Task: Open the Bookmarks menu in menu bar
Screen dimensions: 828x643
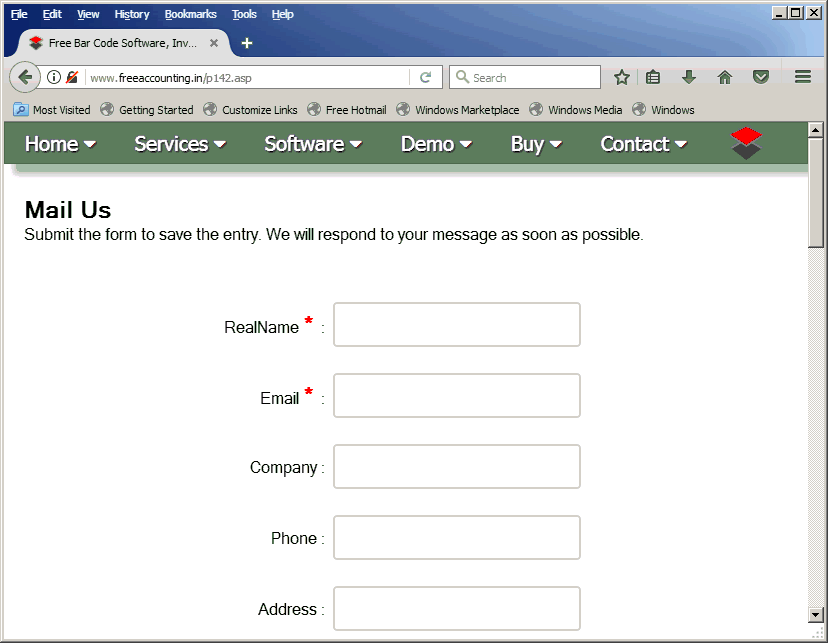Action: pos(190,14)
